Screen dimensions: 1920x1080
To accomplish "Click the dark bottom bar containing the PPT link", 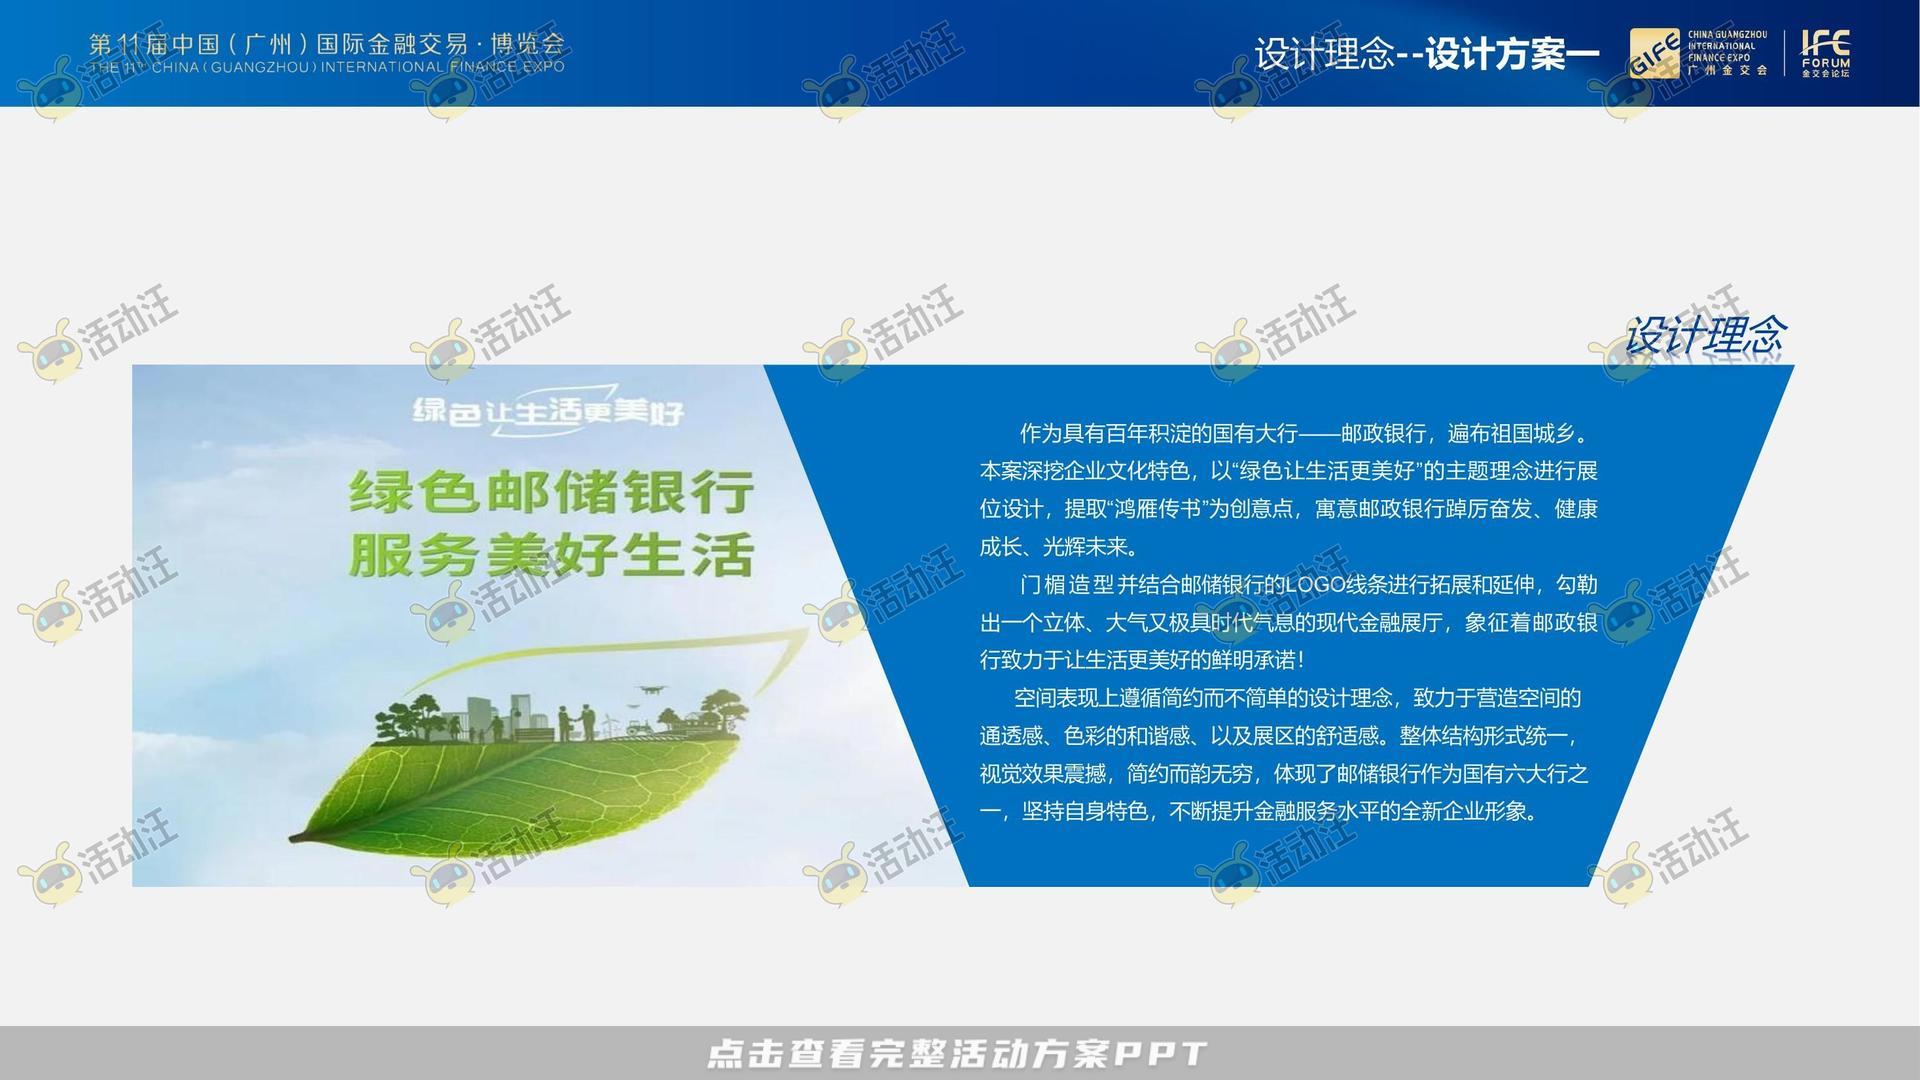I will [x=958, y=1052].
